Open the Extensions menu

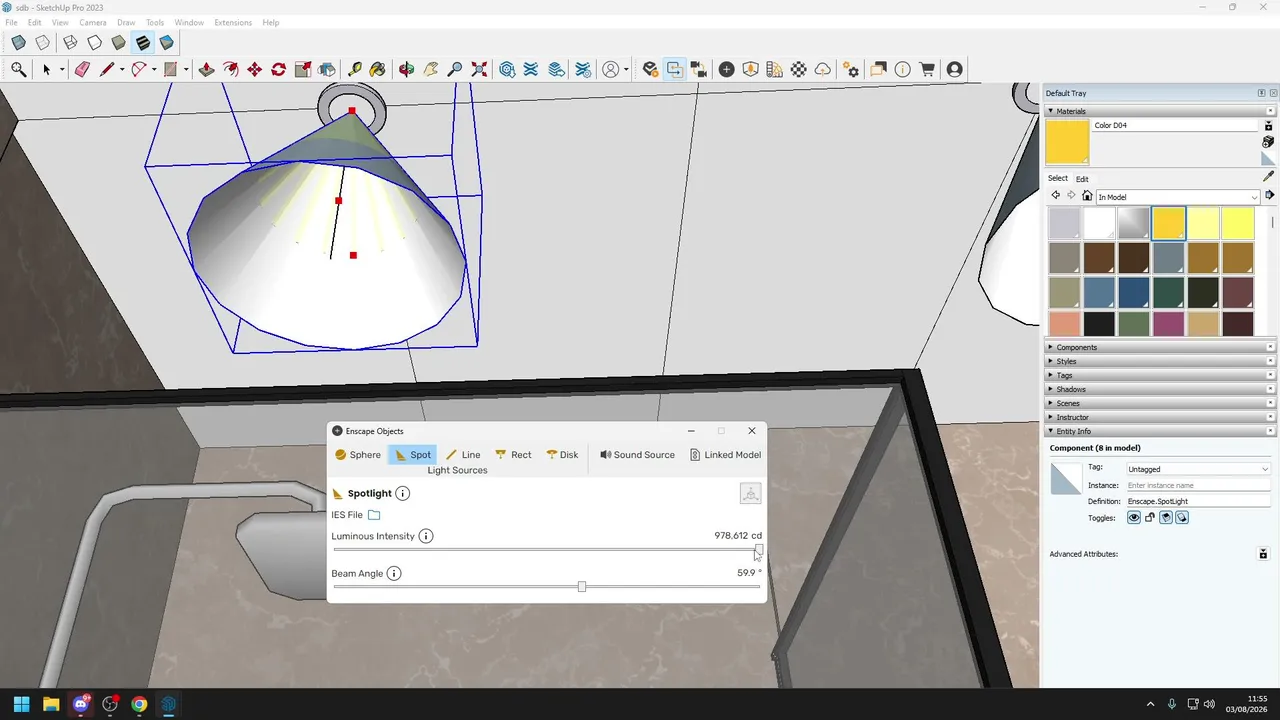pyautogui.click(x=233, y=22)
